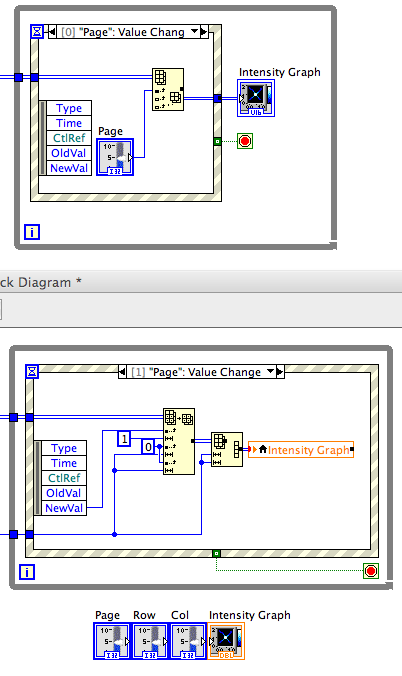Click the numeric constant 1
The image size is (402, 676).
(124, 439)
